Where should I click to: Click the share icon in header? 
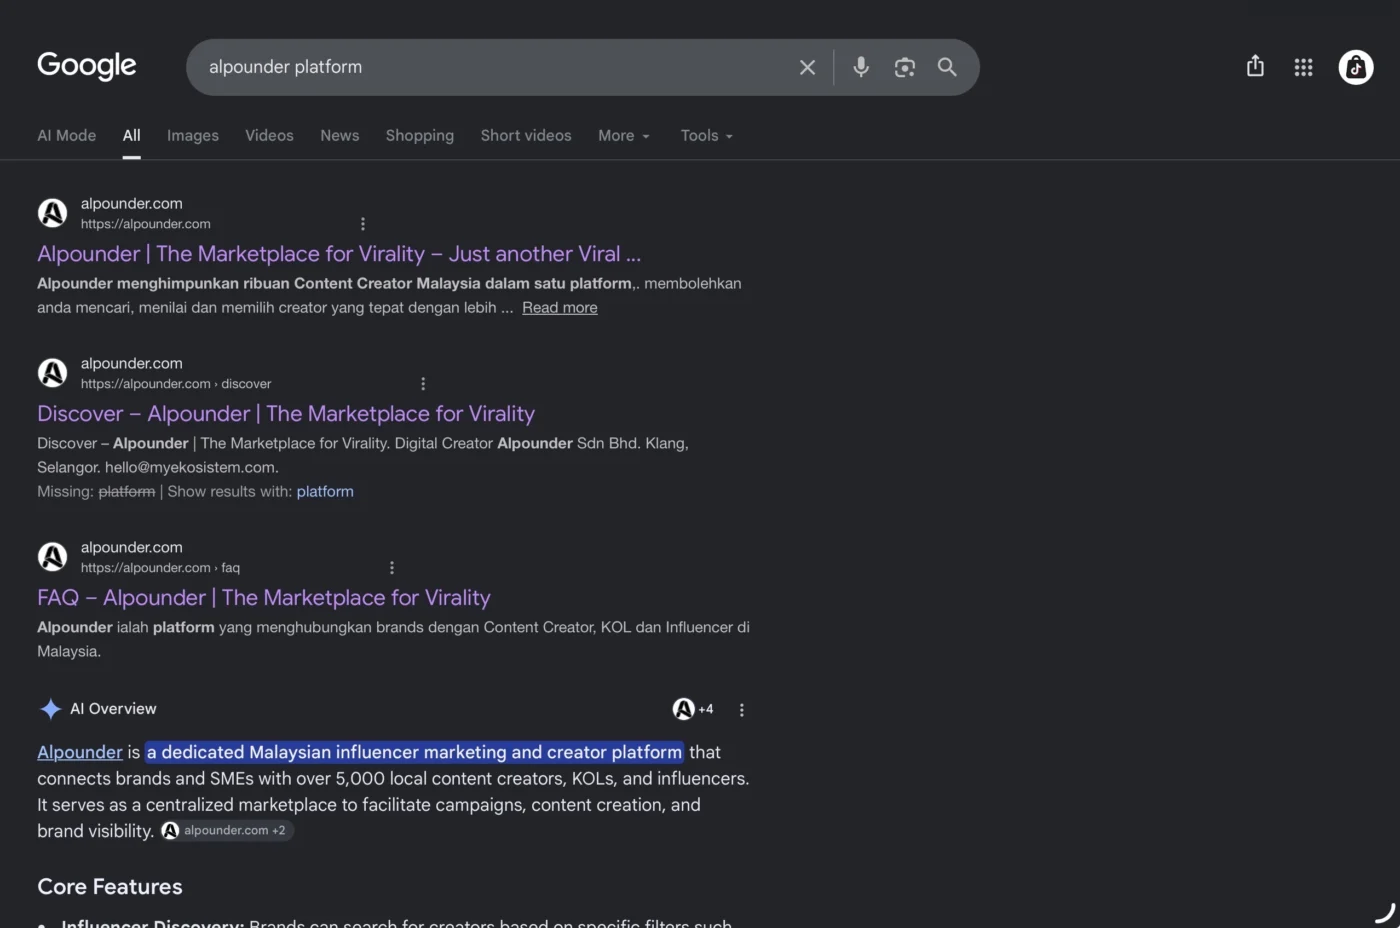(1255, 66)
